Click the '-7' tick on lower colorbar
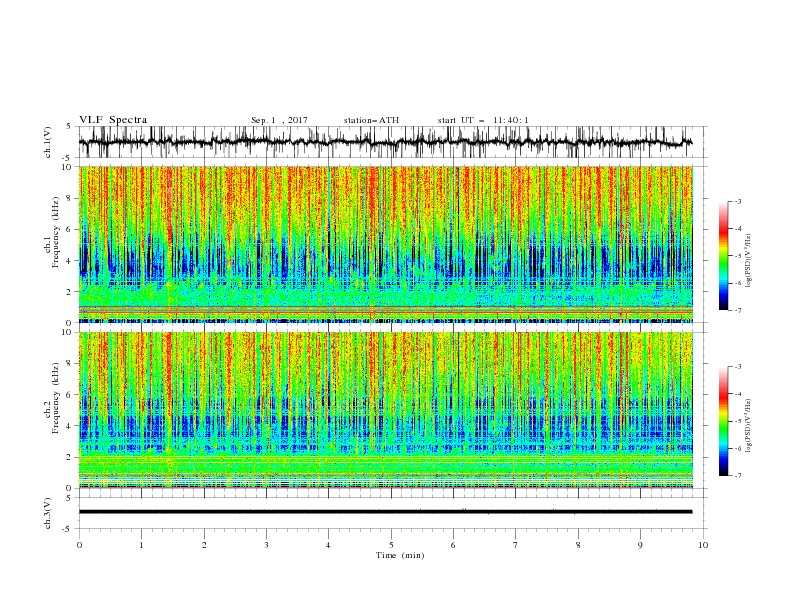The image size is (792, 612). (738, 475)
